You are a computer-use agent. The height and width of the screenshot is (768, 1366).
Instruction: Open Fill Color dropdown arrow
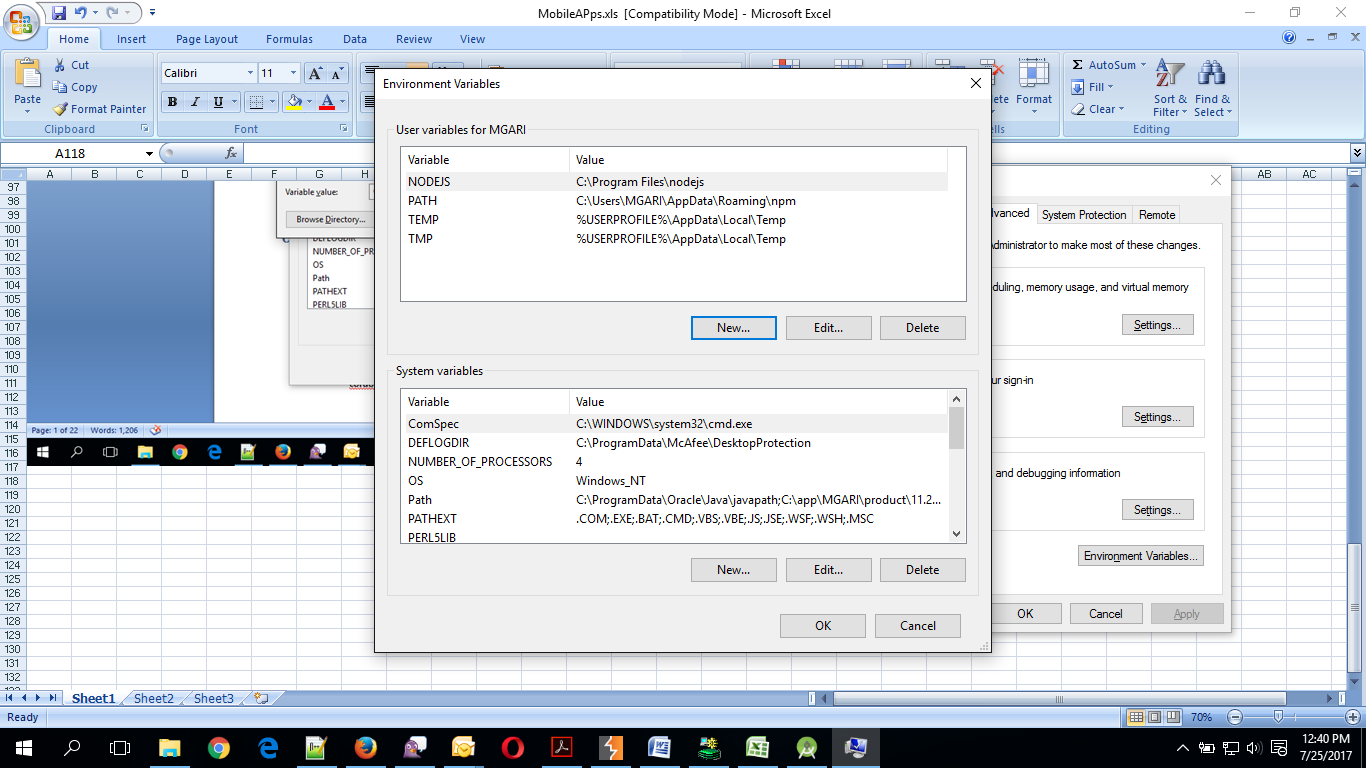coord(308,102)
